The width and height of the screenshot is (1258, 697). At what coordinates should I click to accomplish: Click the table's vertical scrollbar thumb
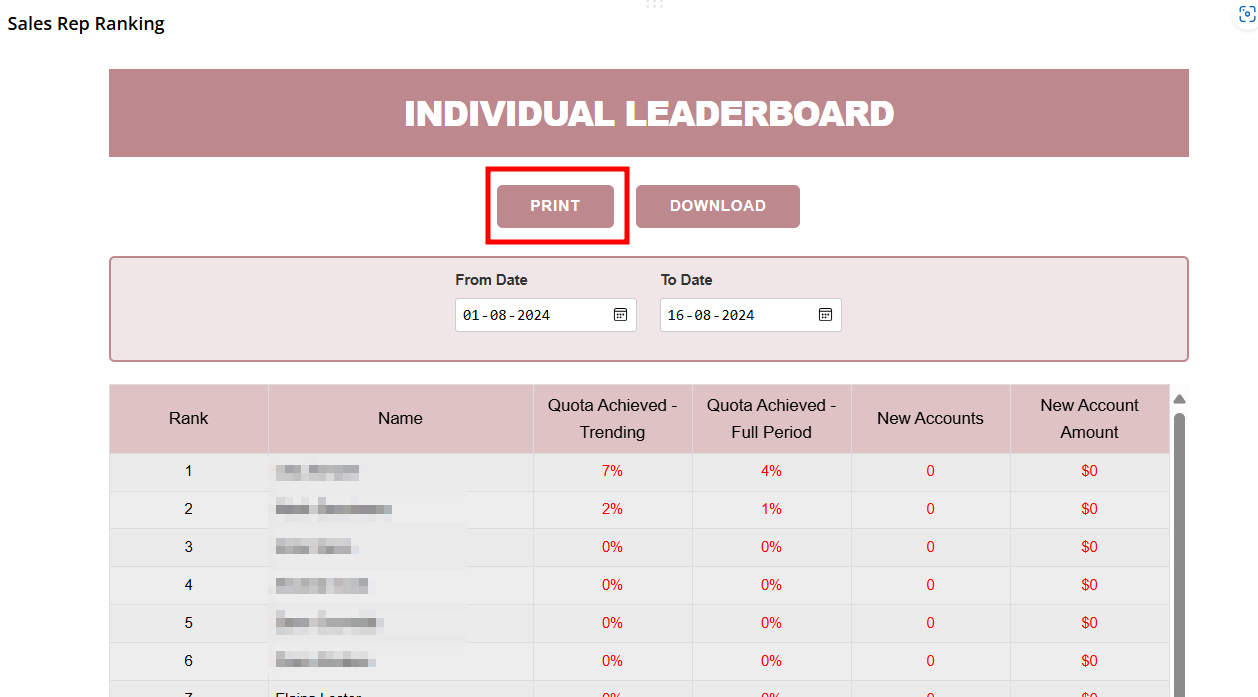(1179, 550)
